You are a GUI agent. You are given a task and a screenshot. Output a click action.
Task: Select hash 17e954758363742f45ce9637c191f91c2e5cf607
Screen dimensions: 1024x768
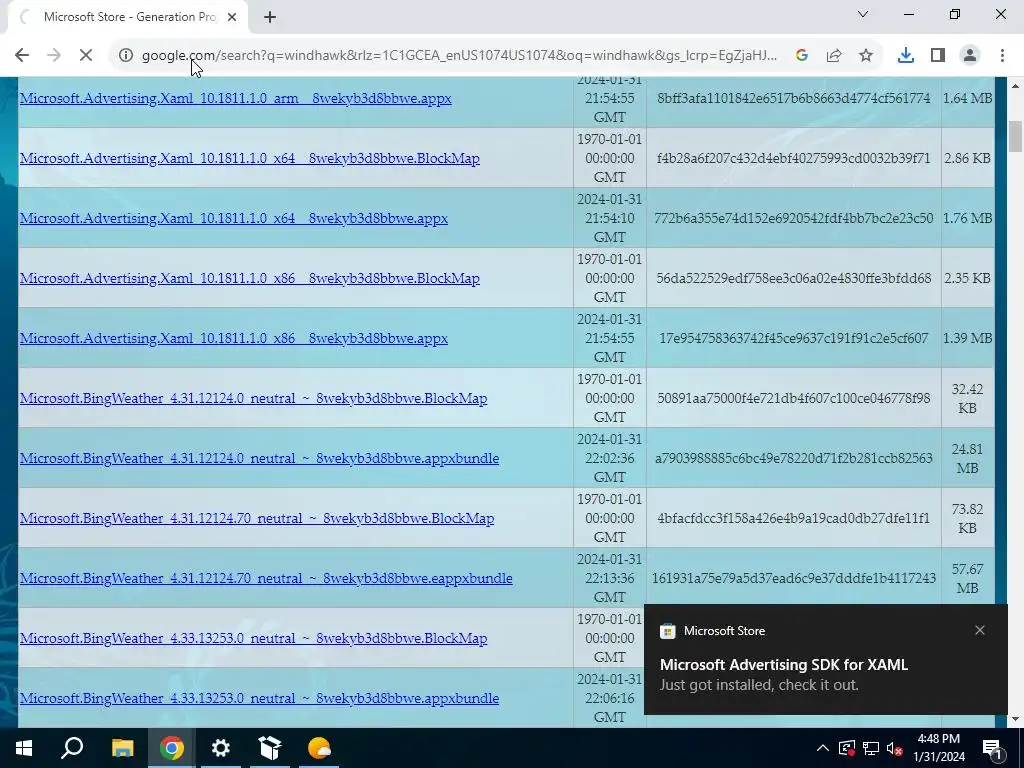(793, 338)
